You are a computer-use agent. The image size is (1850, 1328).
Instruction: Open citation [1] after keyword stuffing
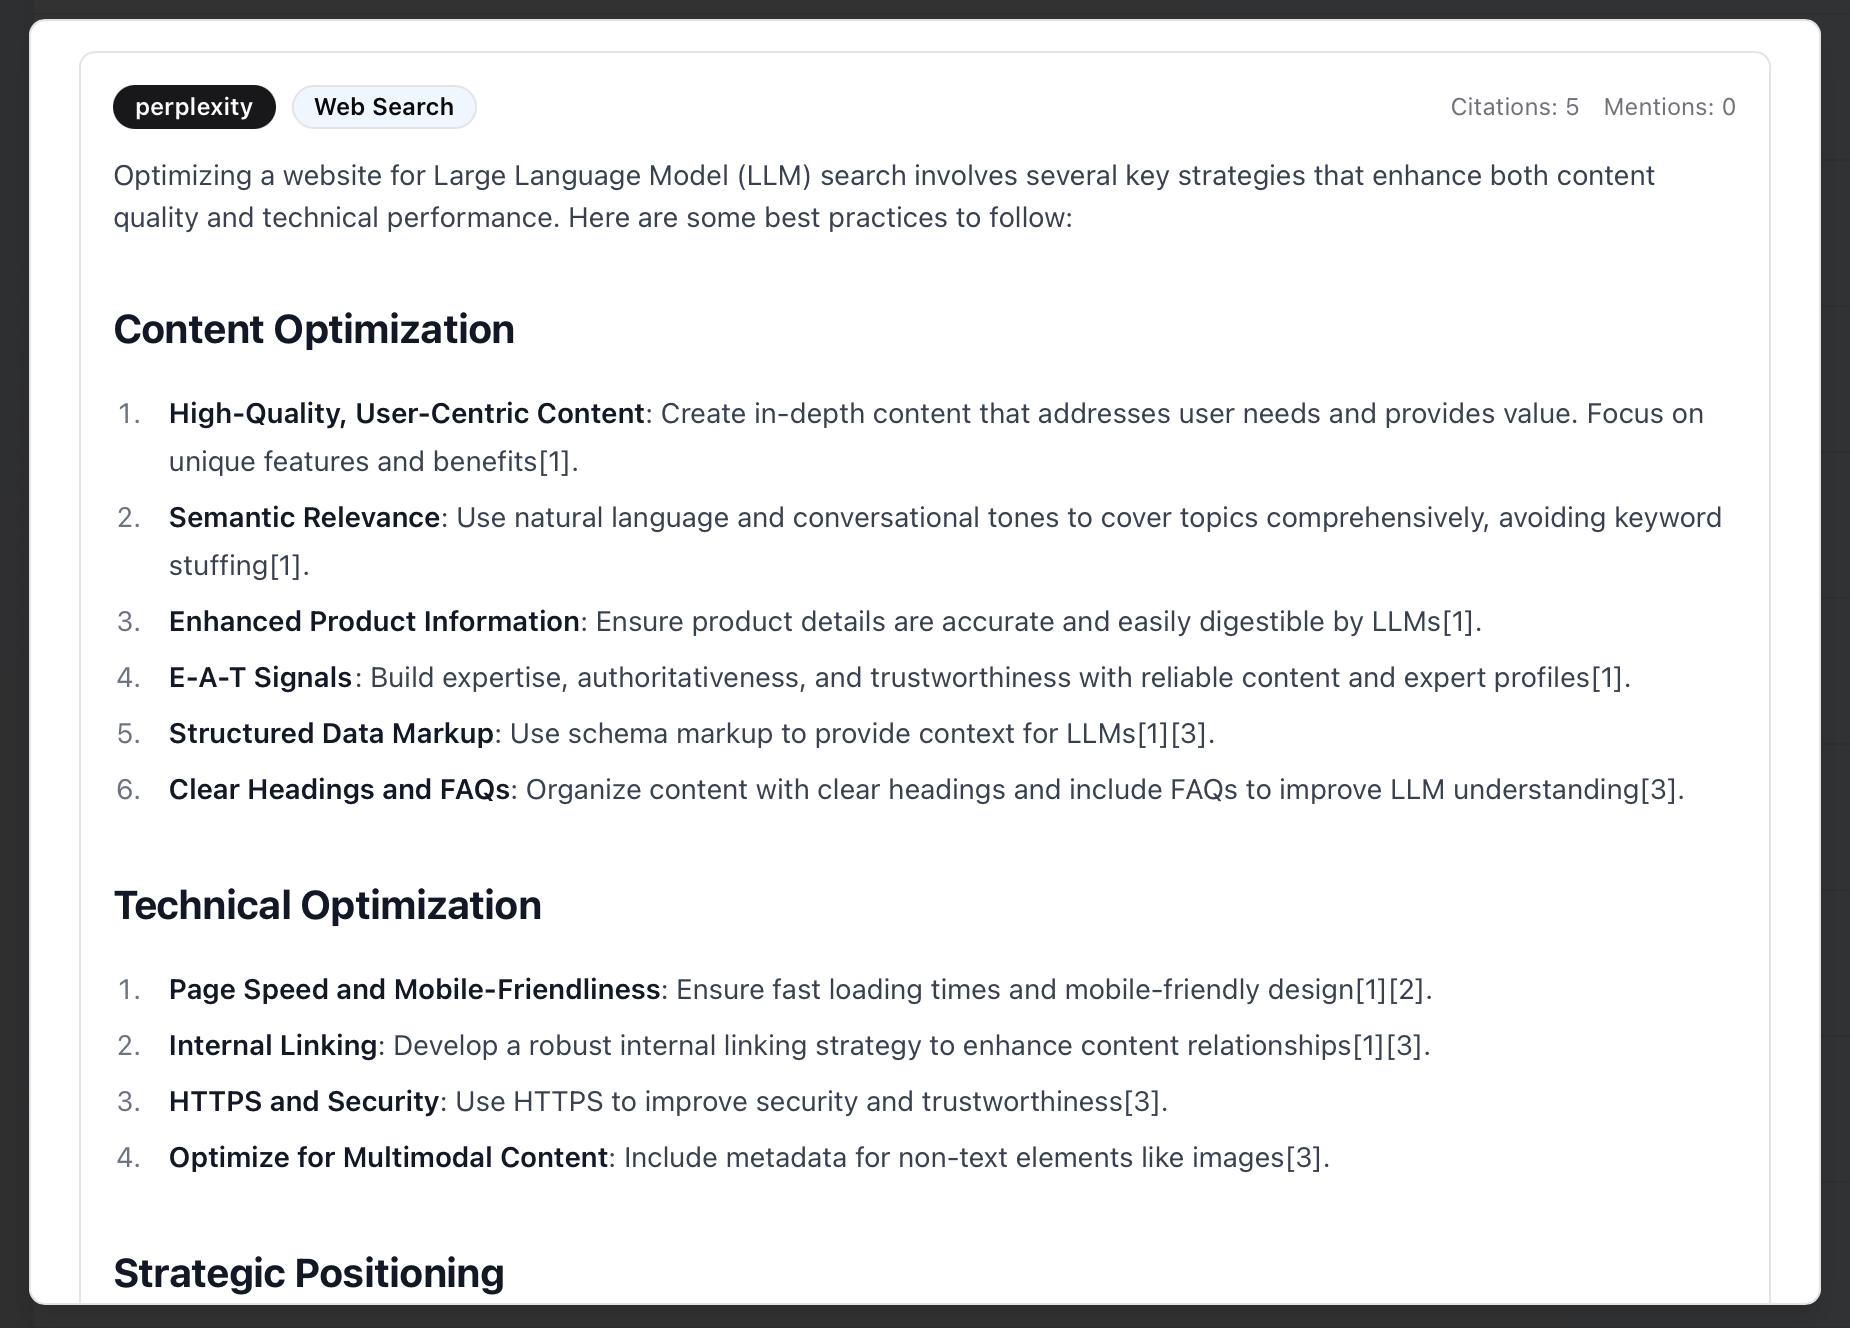click(x=286, y=565)
